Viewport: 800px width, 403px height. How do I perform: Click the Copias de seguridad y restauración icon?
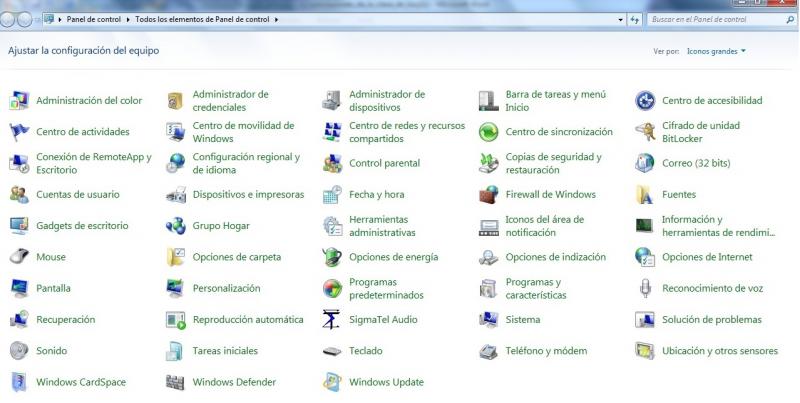pos(488,163)
